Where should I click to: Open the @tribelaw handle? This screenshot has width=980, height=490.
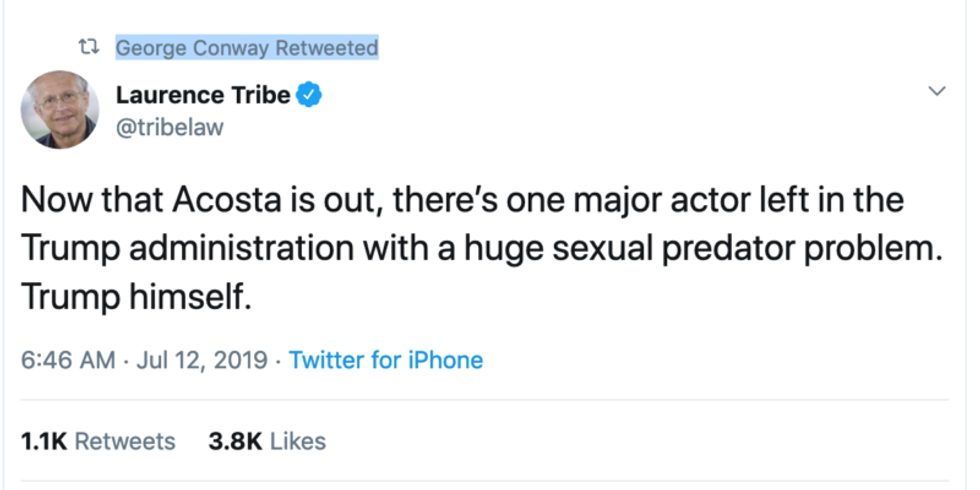[x=170, y=127]
